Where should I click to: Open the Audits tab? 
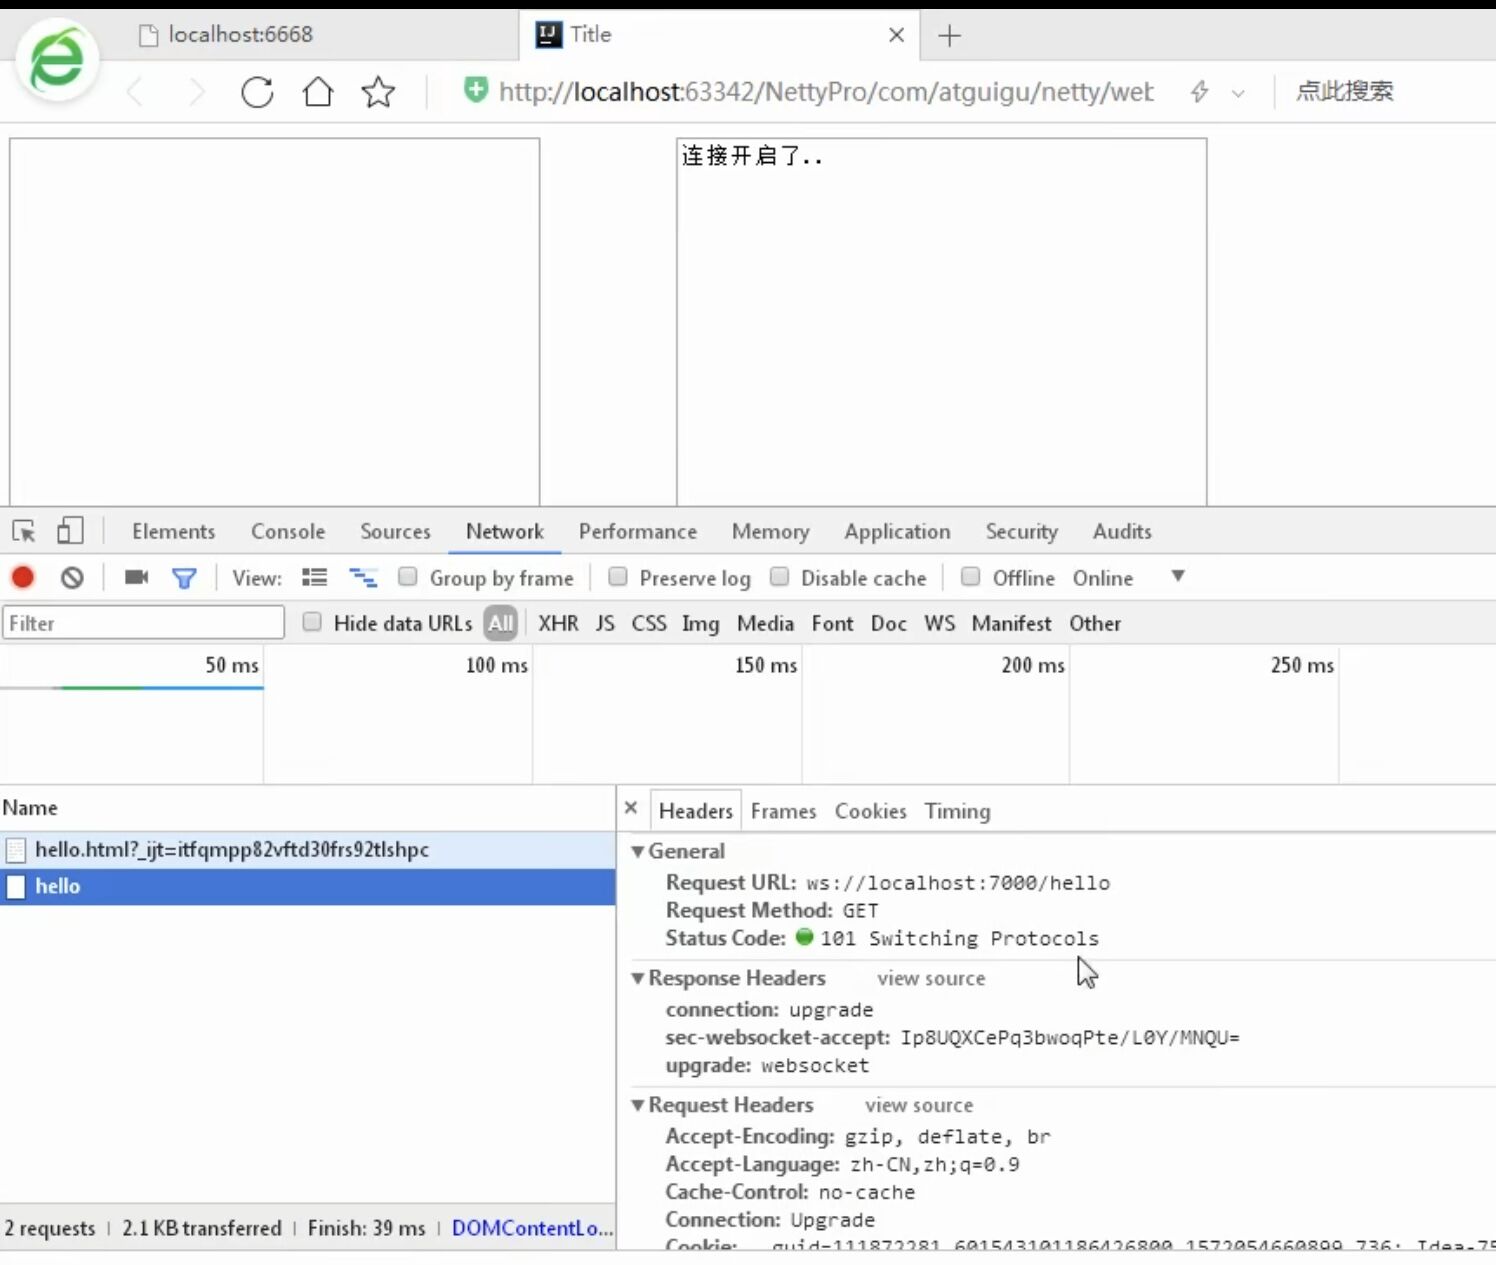click(x=1122, y=531)
